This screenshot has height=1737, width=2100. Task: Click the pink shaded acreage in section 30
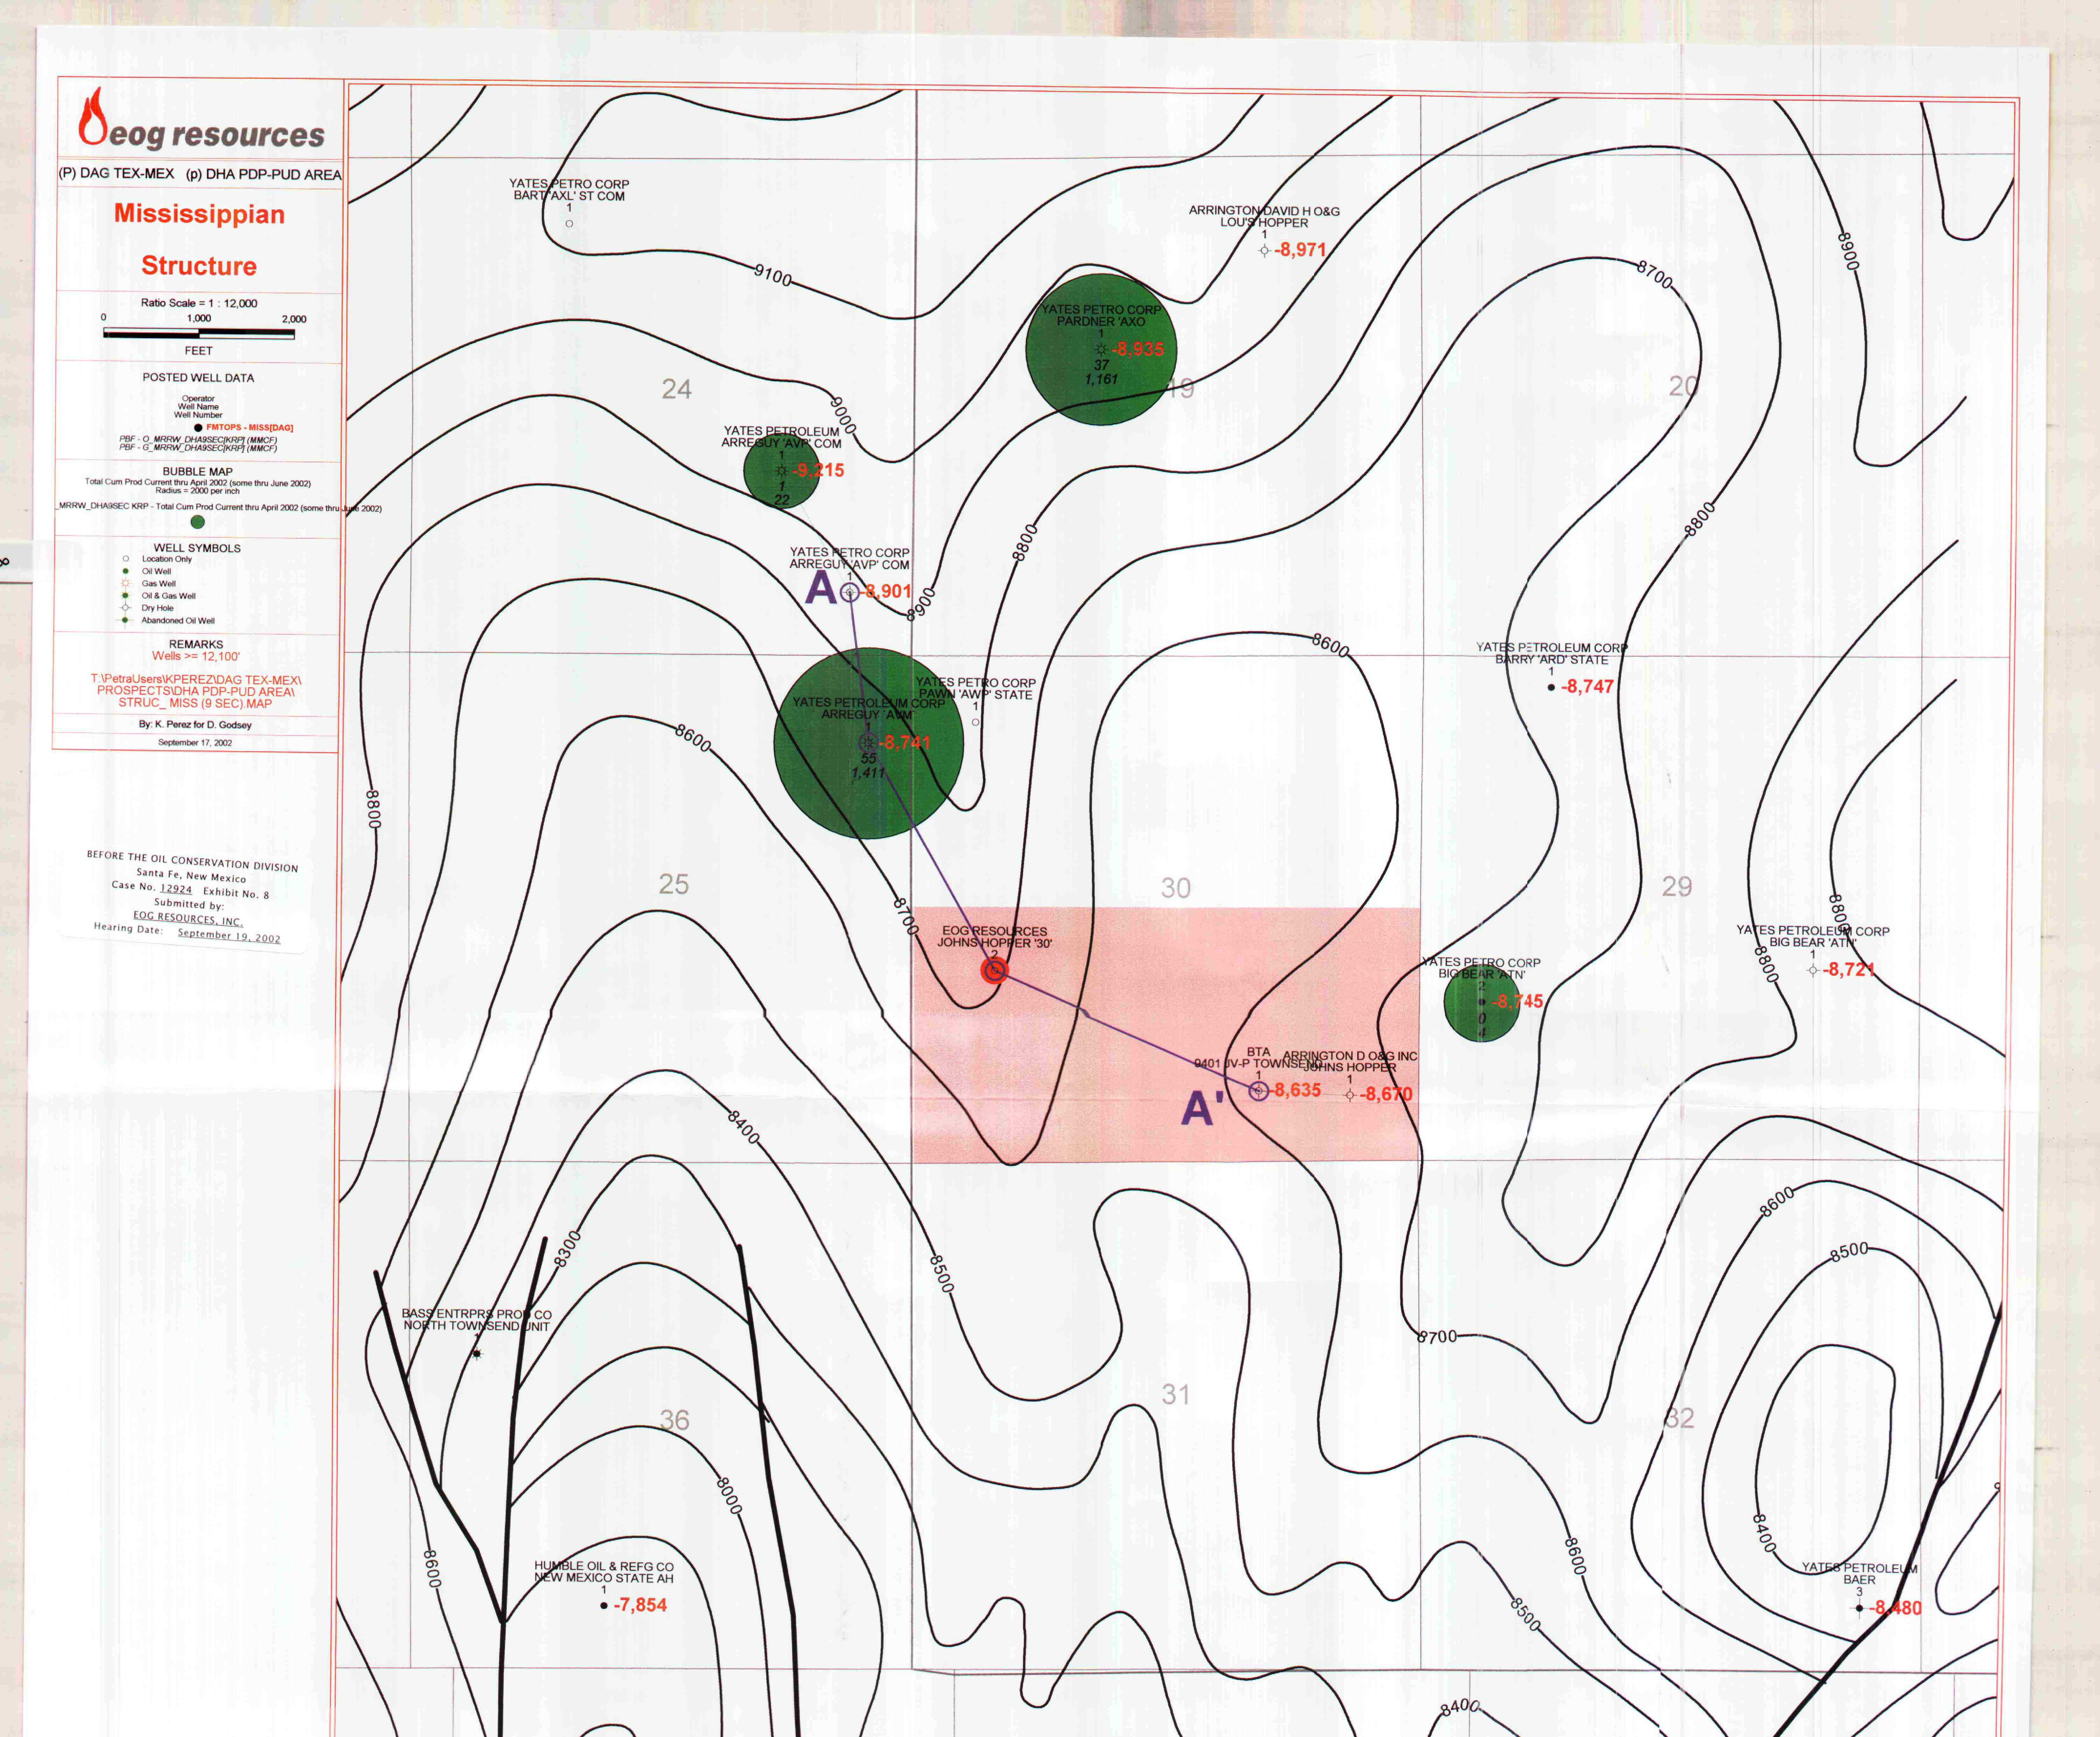[1166, 1035]
